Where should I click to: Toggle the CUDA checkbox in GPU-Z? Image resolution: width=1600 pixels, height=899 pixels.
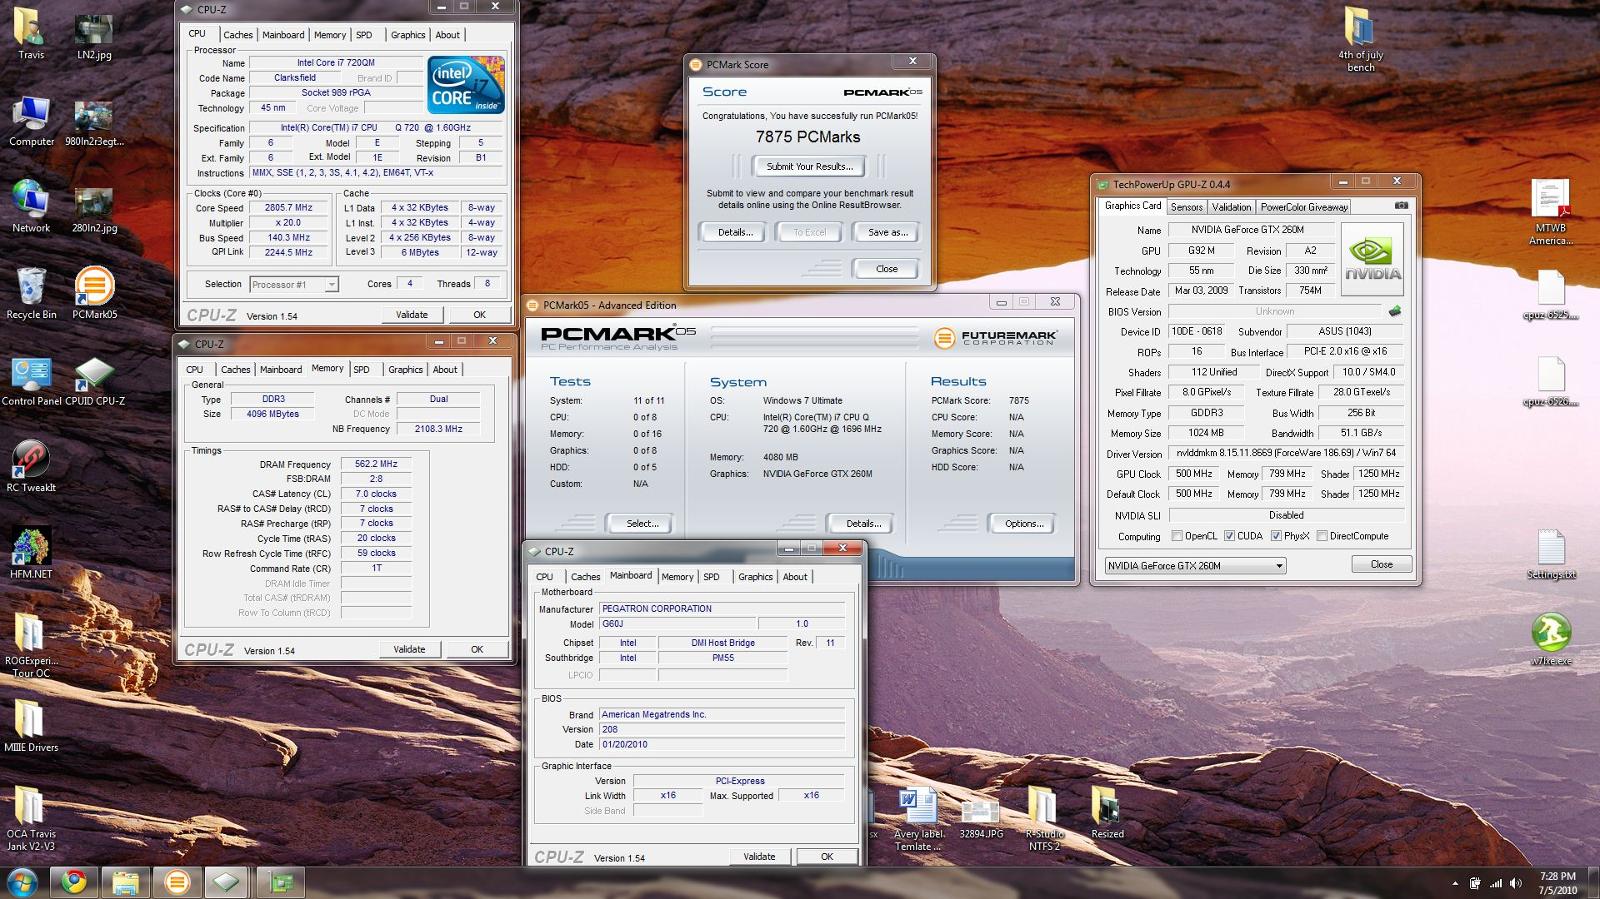(1229, 536)
